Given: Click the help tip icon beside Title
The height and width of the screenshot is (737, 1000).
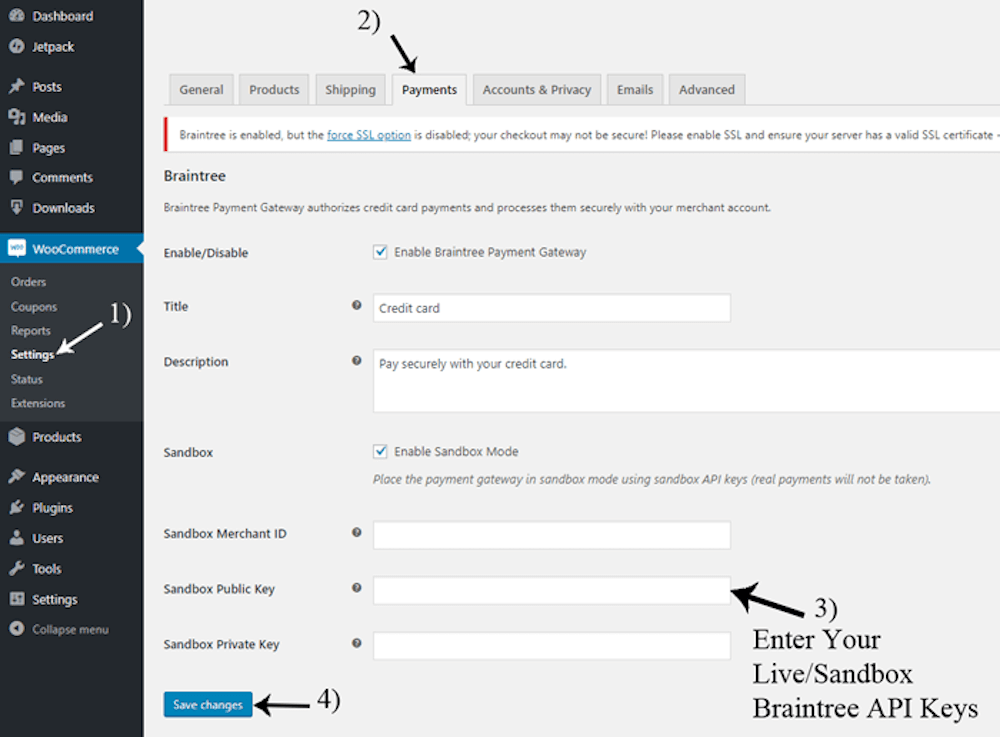Looking at the screenshot, I should 357,305.
